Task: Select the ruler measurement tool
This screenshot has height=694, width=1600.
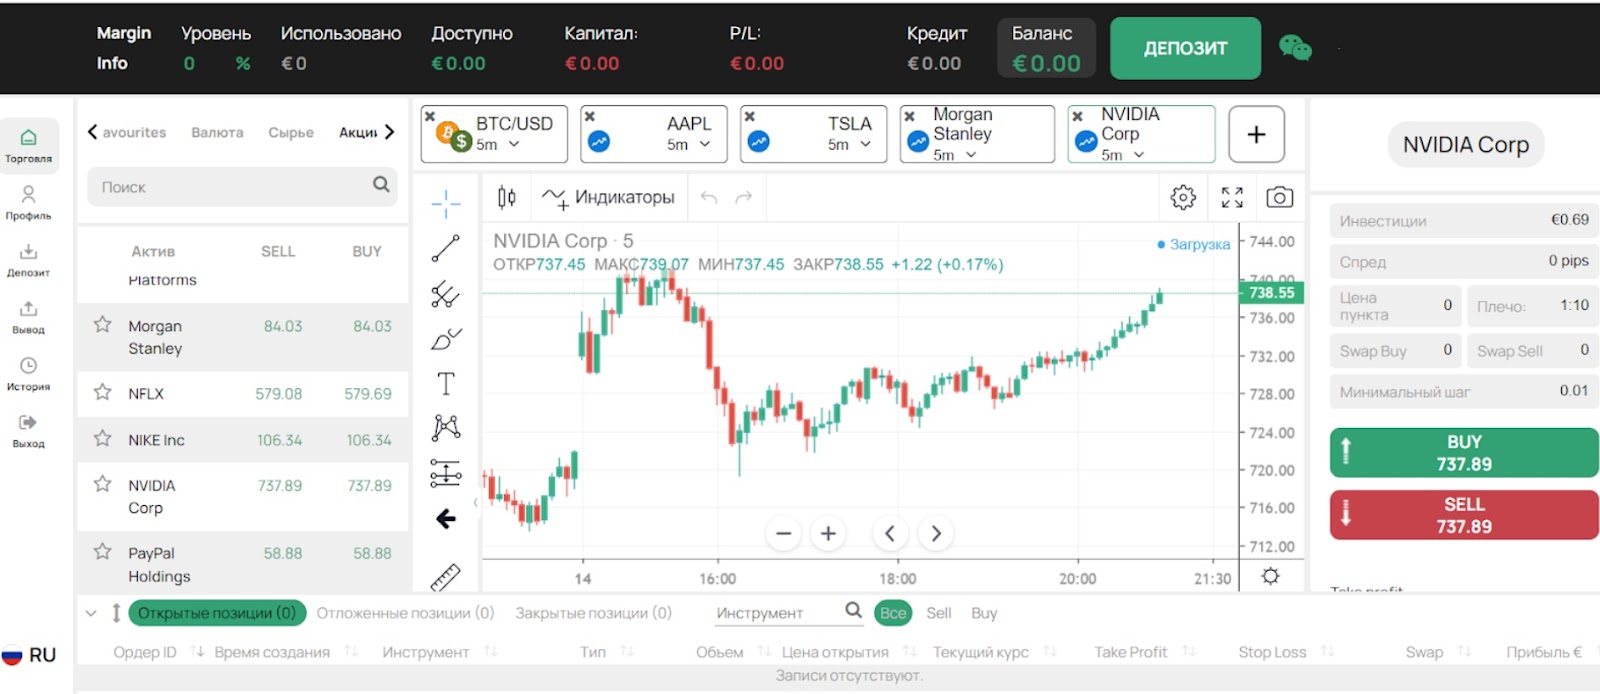Action: pyautogui.click(x=446, y=577)
